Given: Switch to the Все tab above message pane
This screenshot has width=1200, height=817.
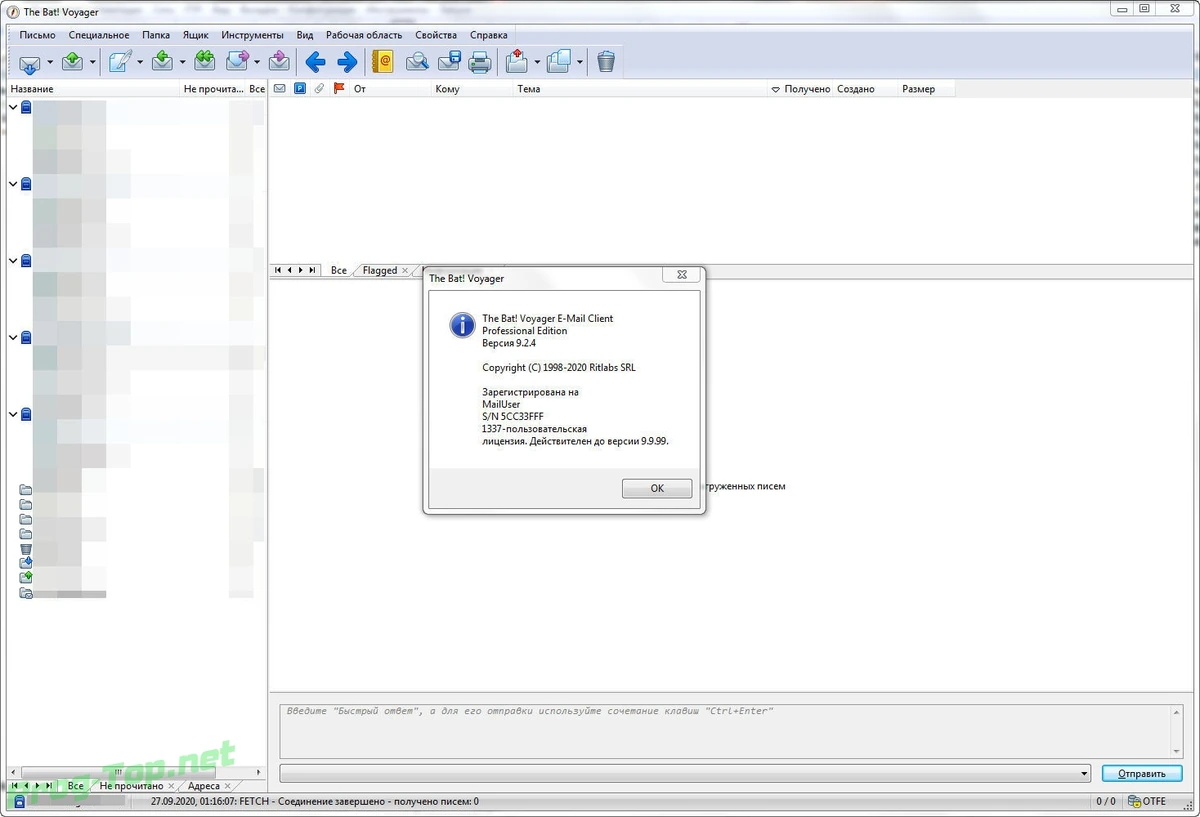Looking at the screenshot, I should pos(339,270).
